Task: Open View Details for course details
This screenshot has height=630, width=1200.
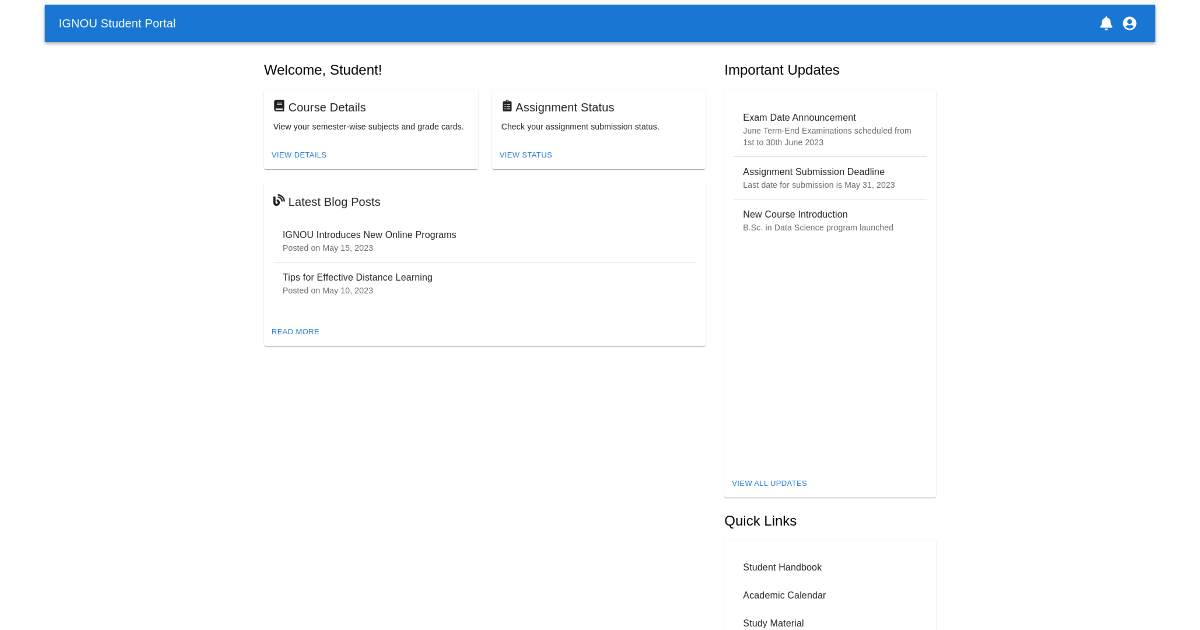Action: pos(299,155)
